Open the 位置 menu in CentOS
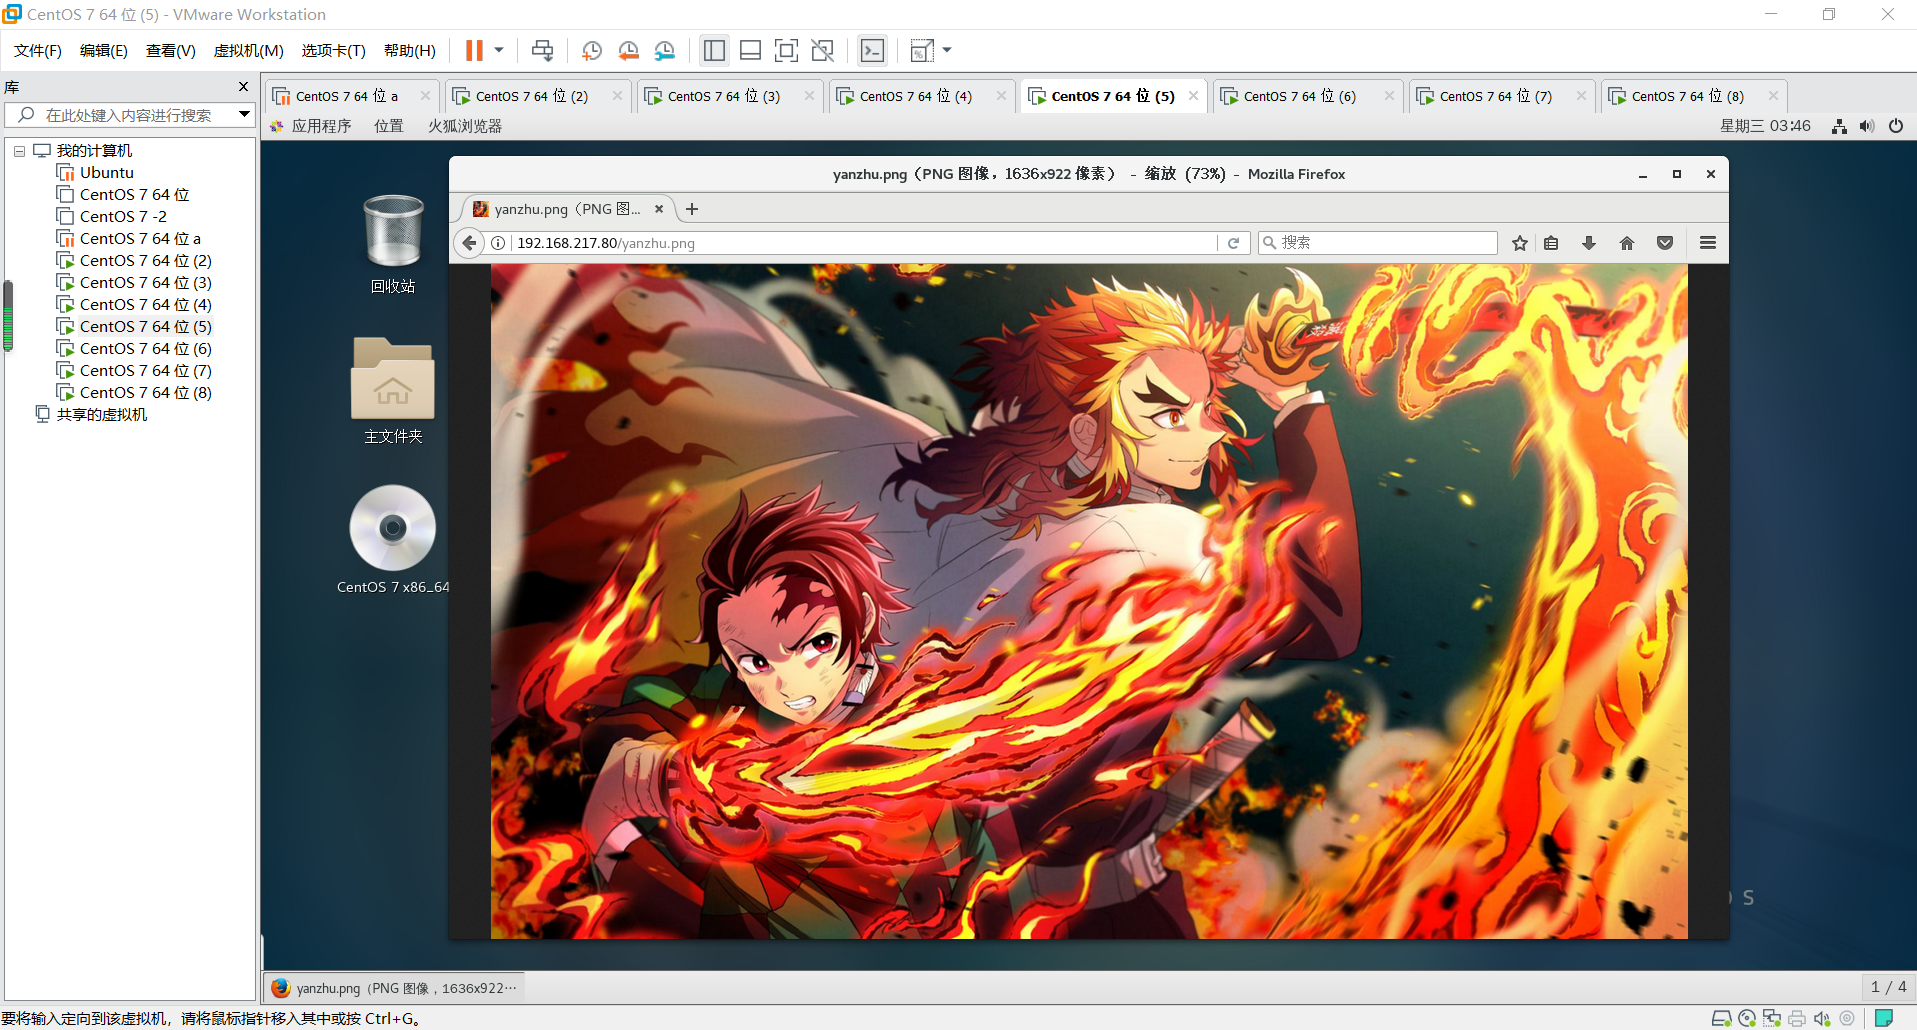Viewport: 1917px width, 1030px height. pyautogui.click(x=389, y=126)
